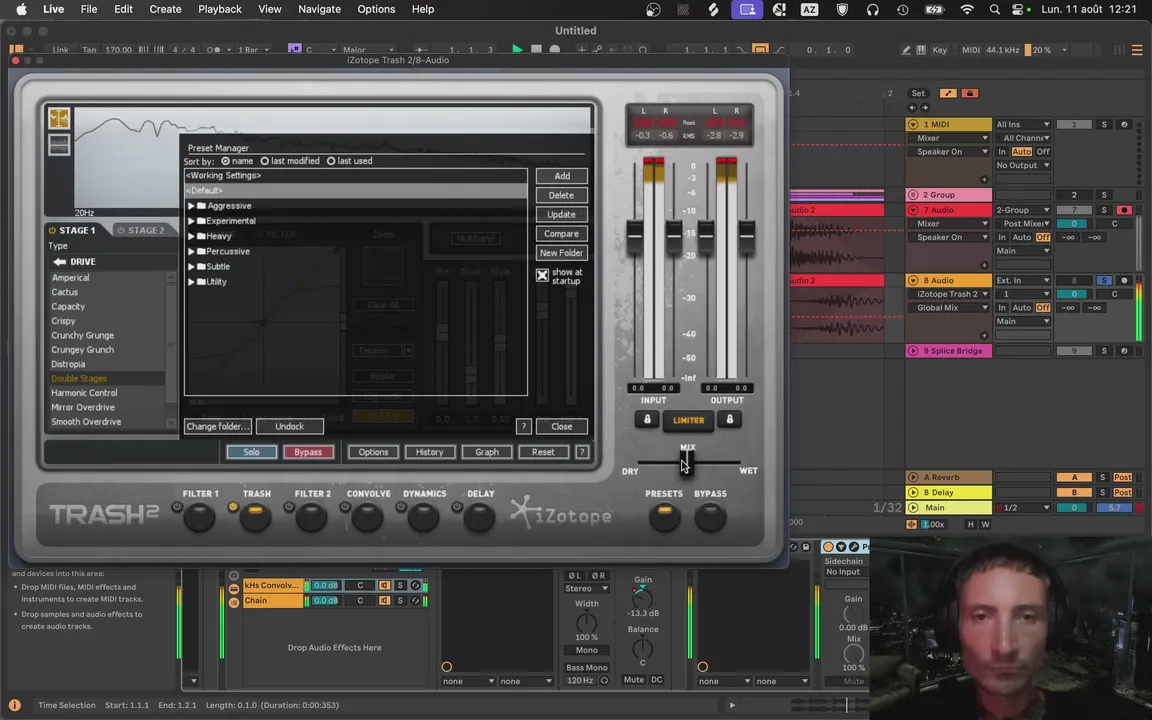Toggle CONVOLVE module power button
Image resolution: width=1152 pixels, height=720 pixels.
345,507
